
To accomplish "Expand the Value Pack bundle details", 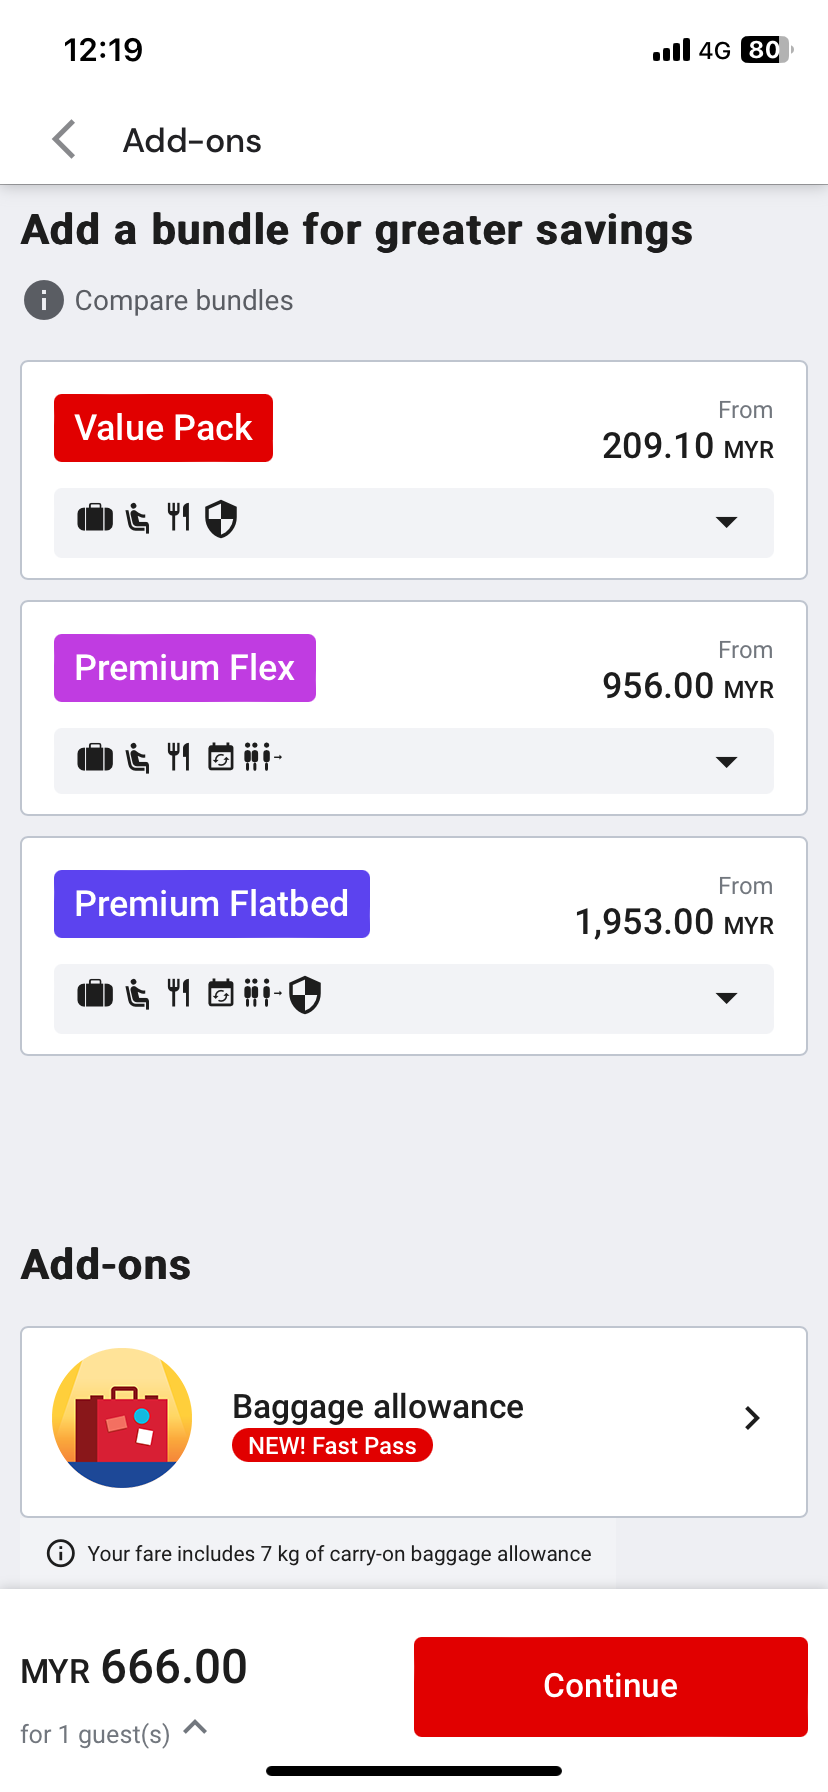I will click(727, 522).
